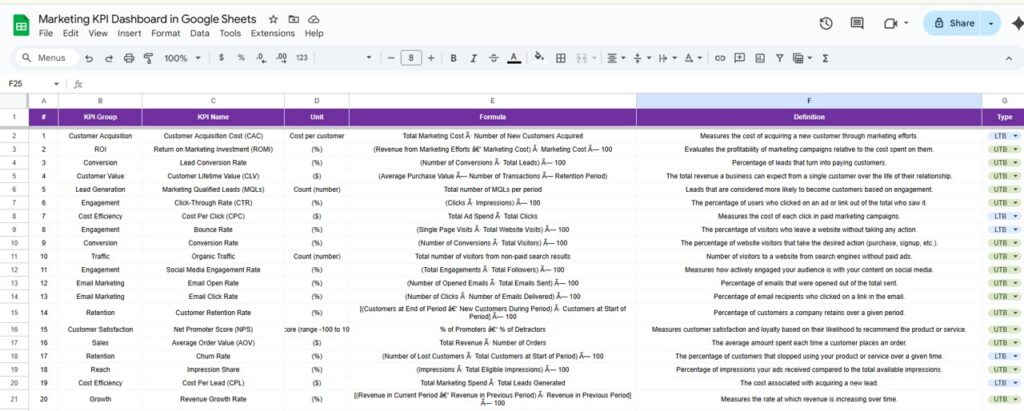Open text color picker
The image size is (1024, 411).
pos(514,58)
